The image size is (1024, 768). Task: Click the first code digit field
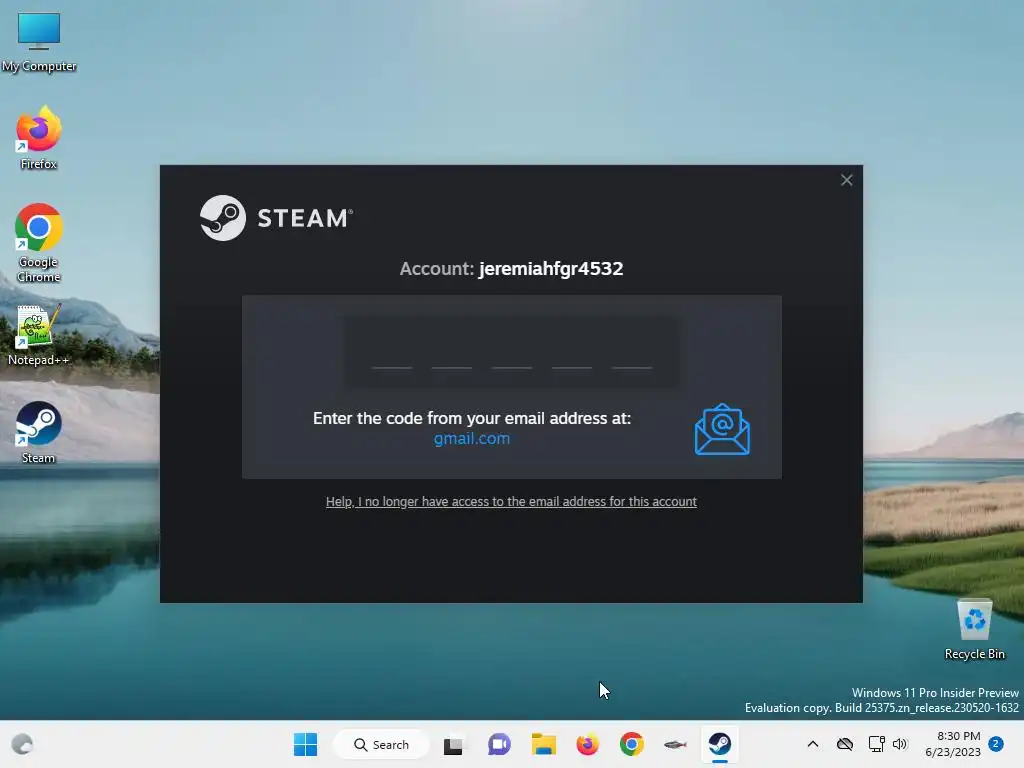392,353
